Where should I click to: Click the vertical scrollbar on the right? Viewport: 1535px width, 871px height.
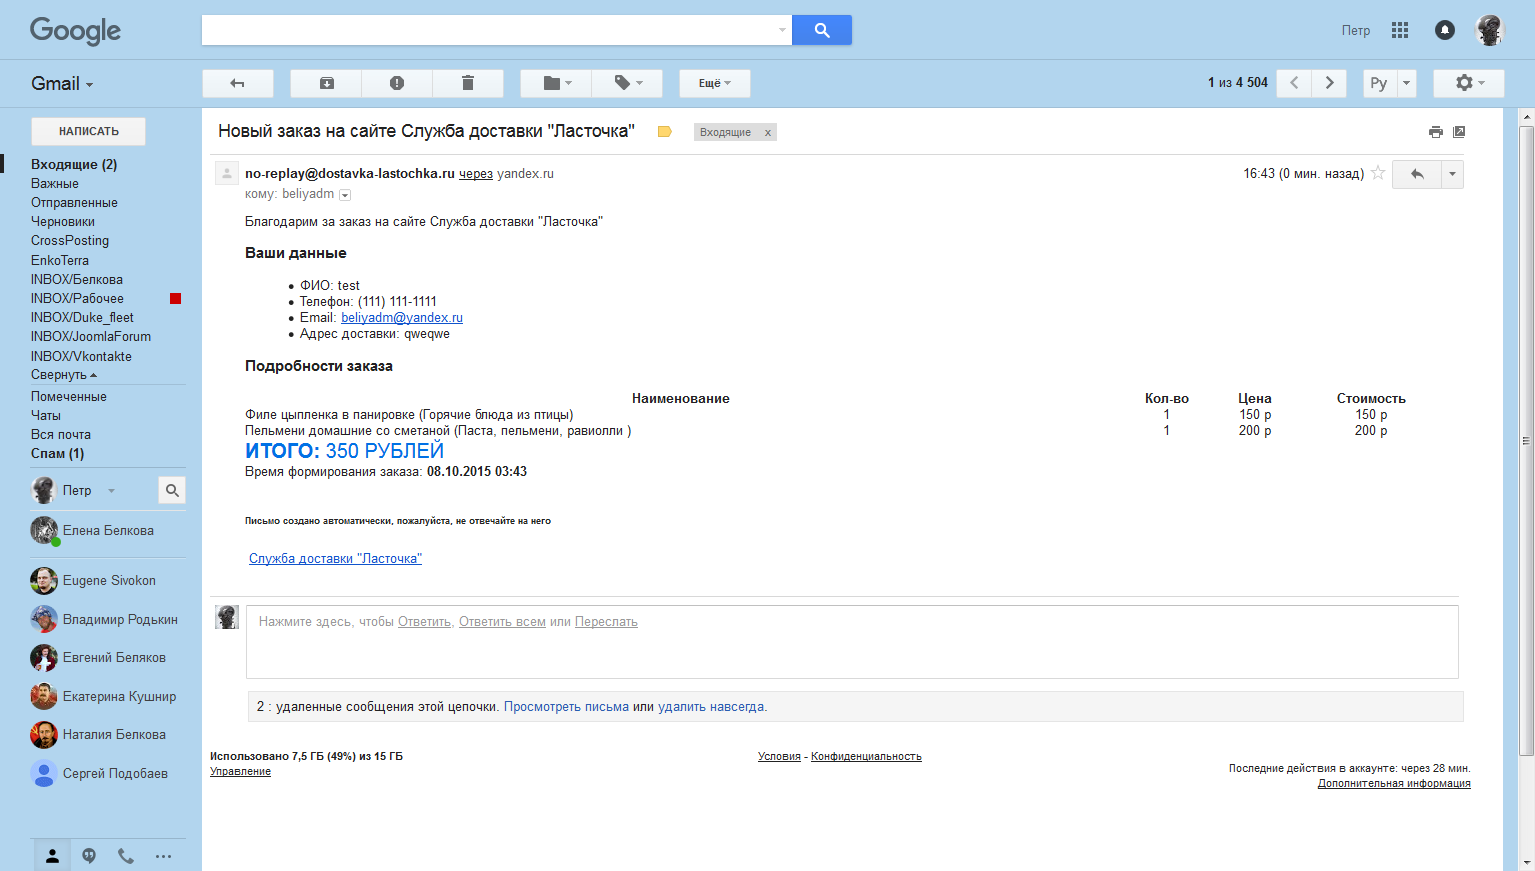(x=1526, y=440)
